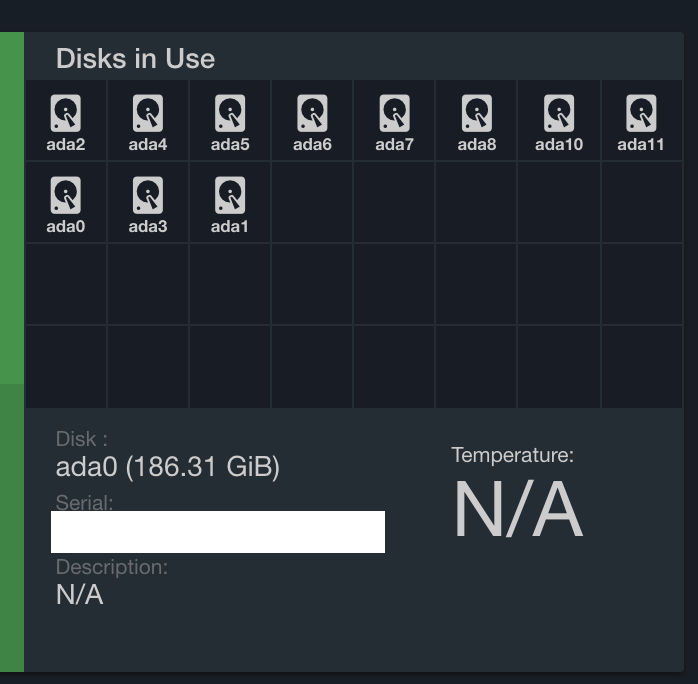Select the ada2 disk icon
This screenshot has width=698, height=684.
pos(65,113)
